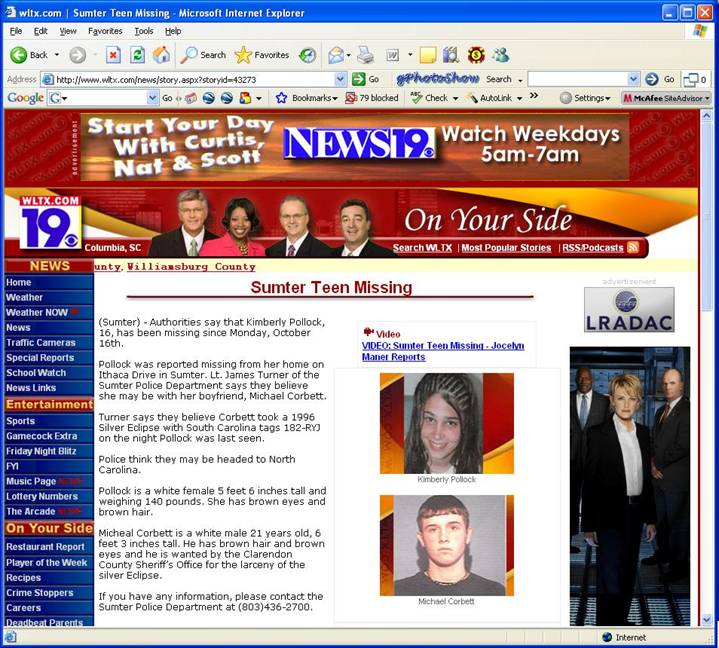
Task: Click the AutoLink wand icon
Action: (x=472, y=98)
